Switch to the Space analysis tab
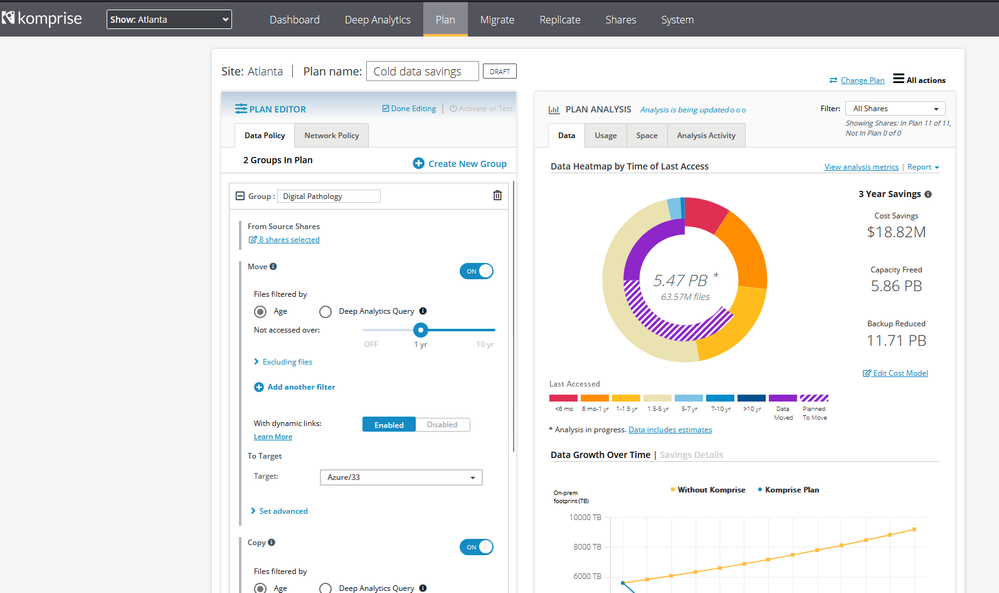This screenshot has height=593, width=999. [647, 136]
